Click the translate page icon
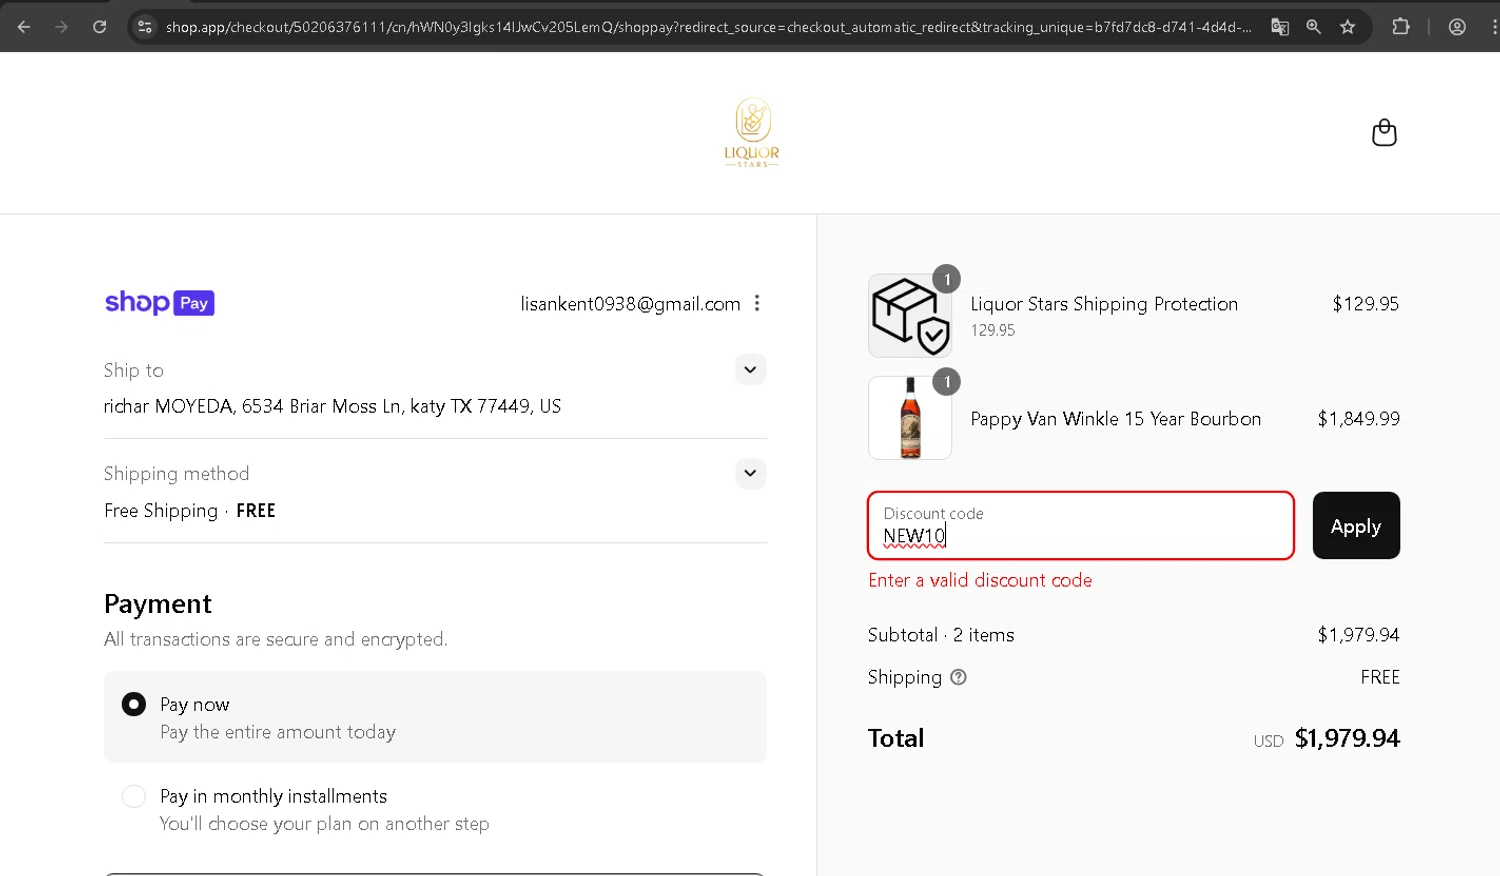Viewport: 1500px width, 876px height. 1279,27
